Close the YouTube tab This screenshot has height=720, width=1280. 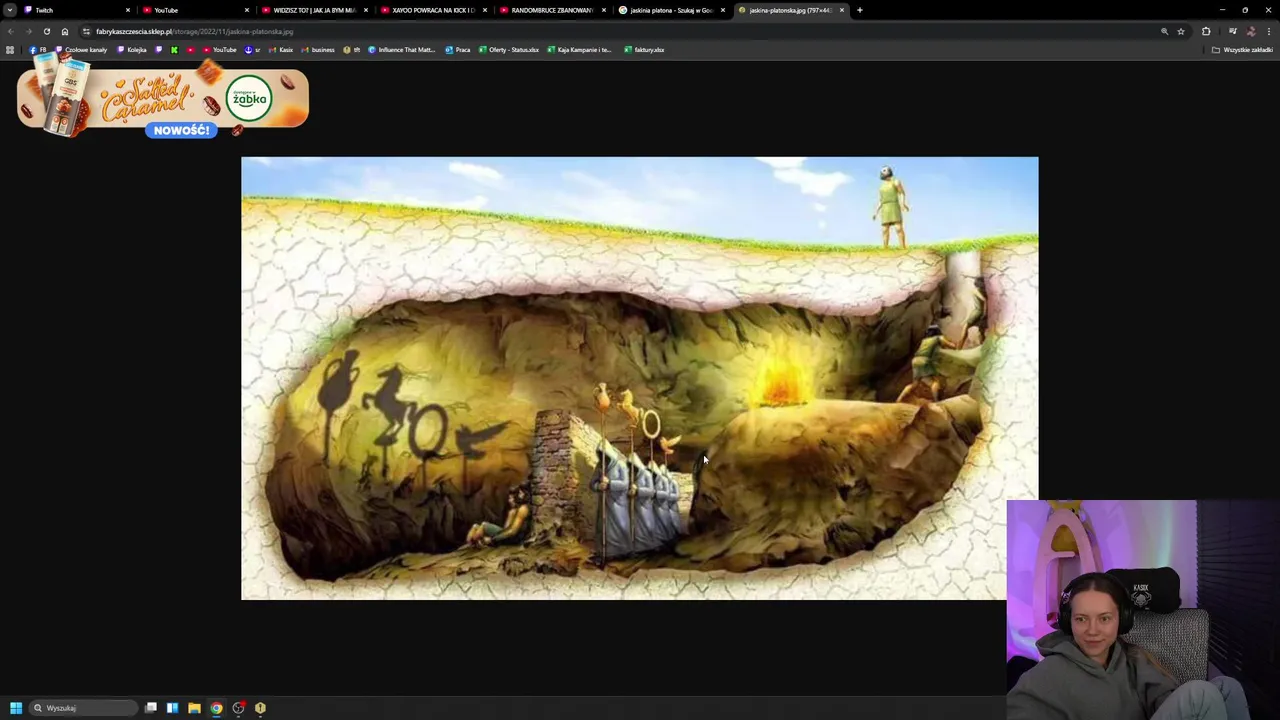(247, 10)
